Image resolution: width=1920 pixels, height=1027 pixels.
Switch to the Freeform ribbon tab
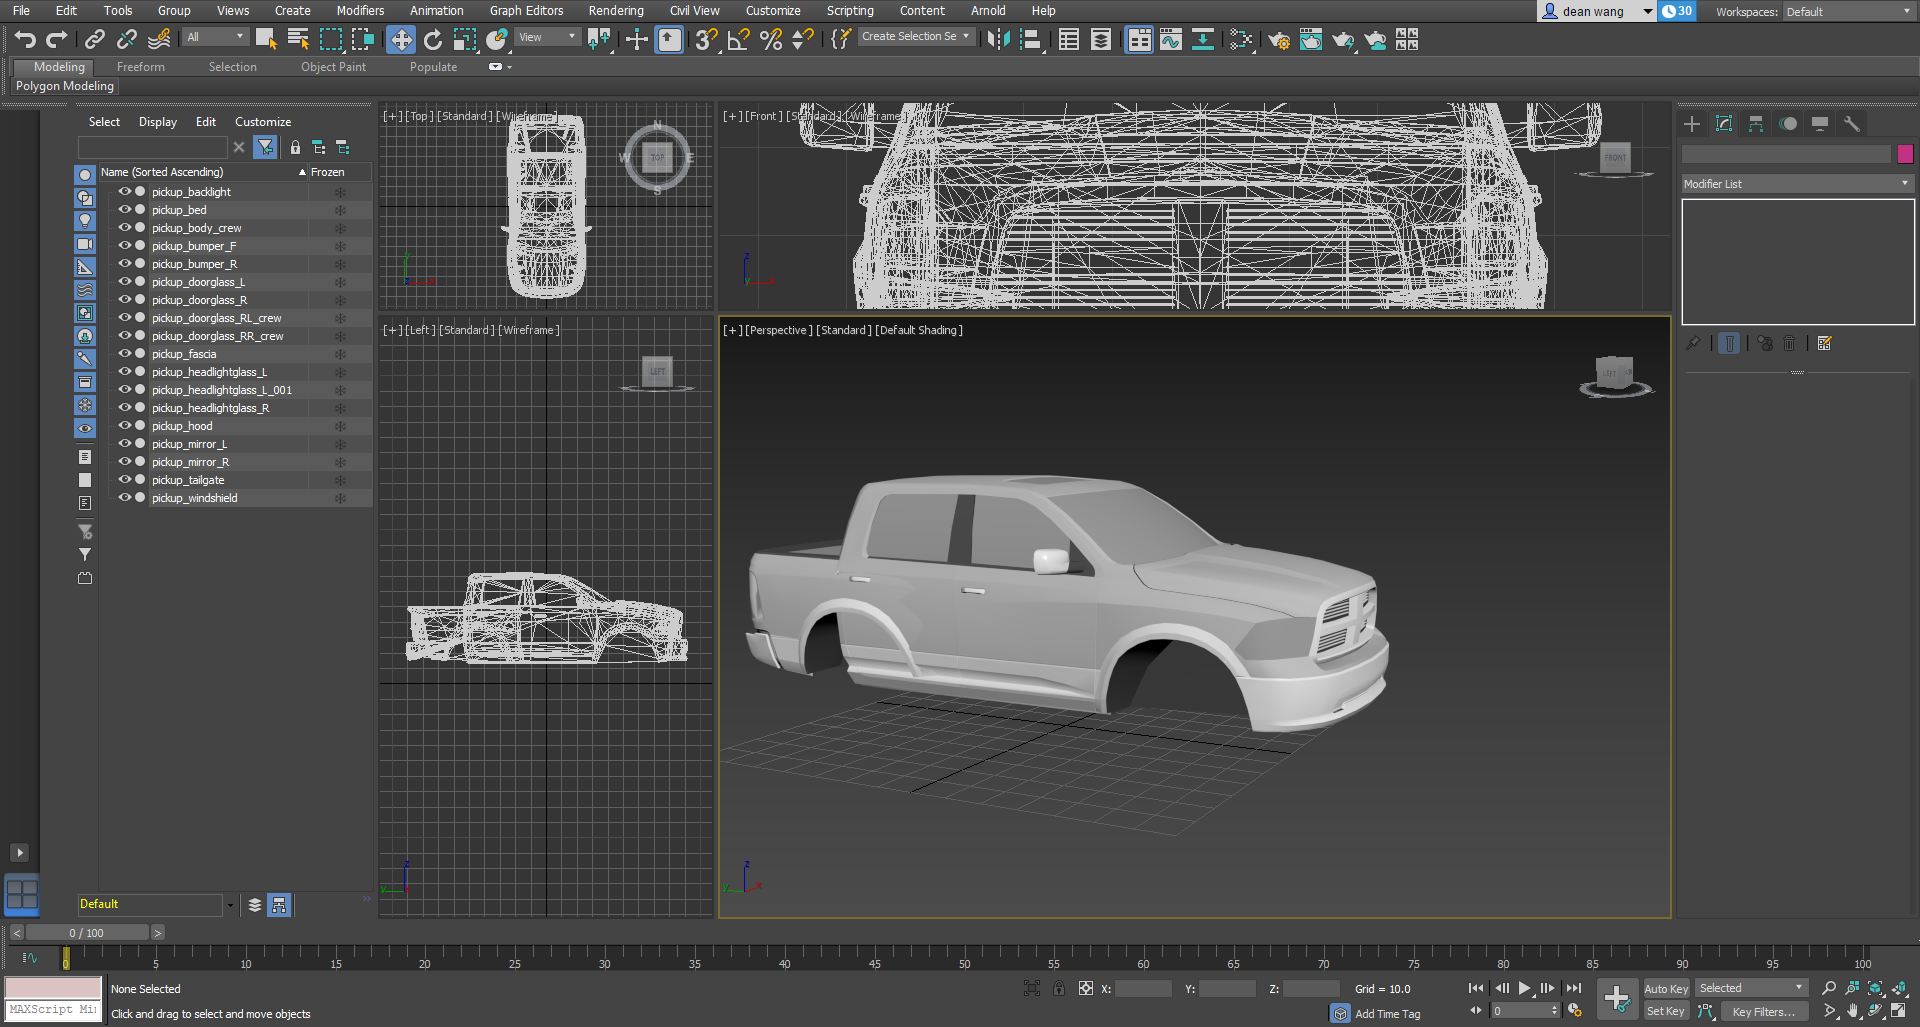point(140,67)
